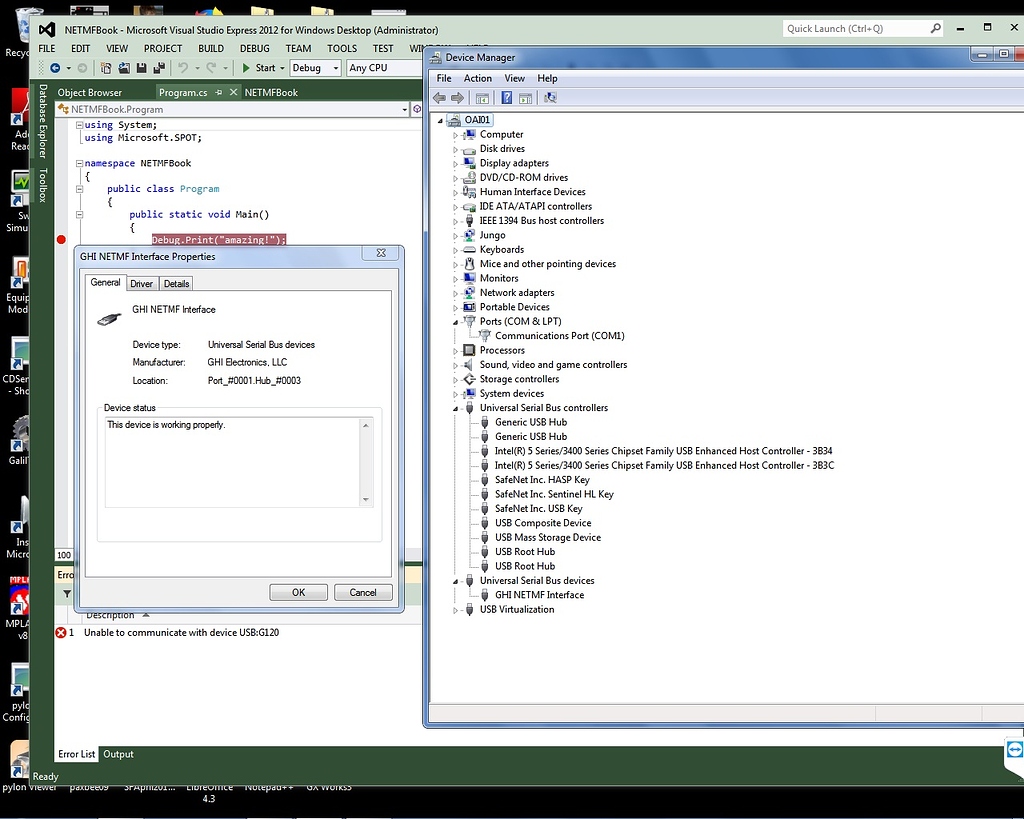Click the Show Properties icon in Device Manager
1024x819 pixels.
(x=525, y=97)
